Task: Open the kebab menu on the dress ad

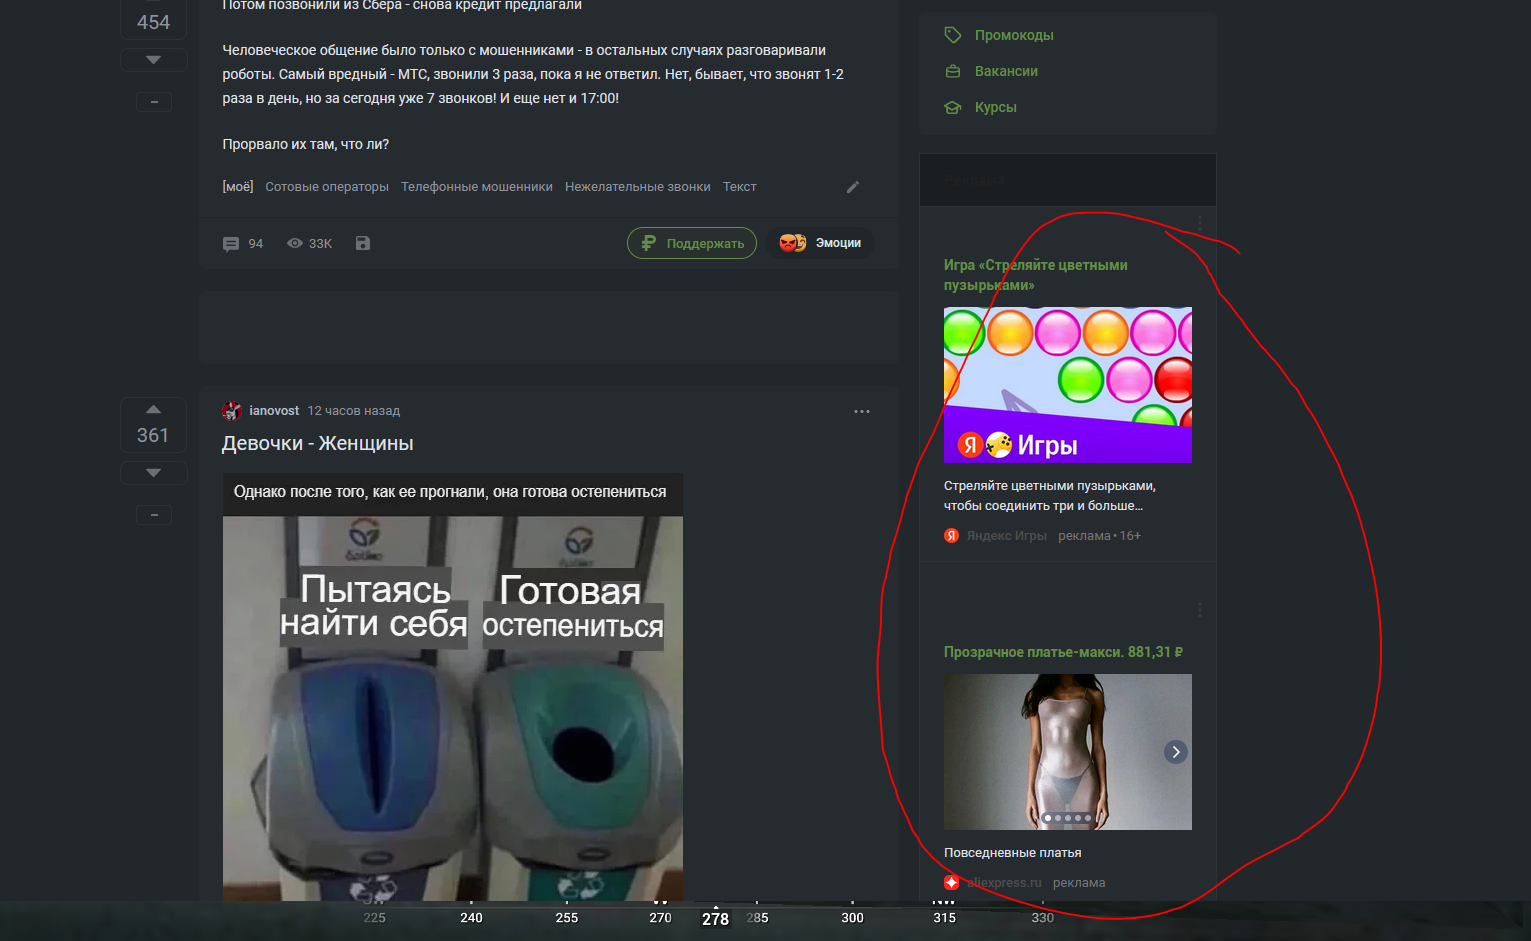Action: pyautogui.click(x=1199, y=608)
